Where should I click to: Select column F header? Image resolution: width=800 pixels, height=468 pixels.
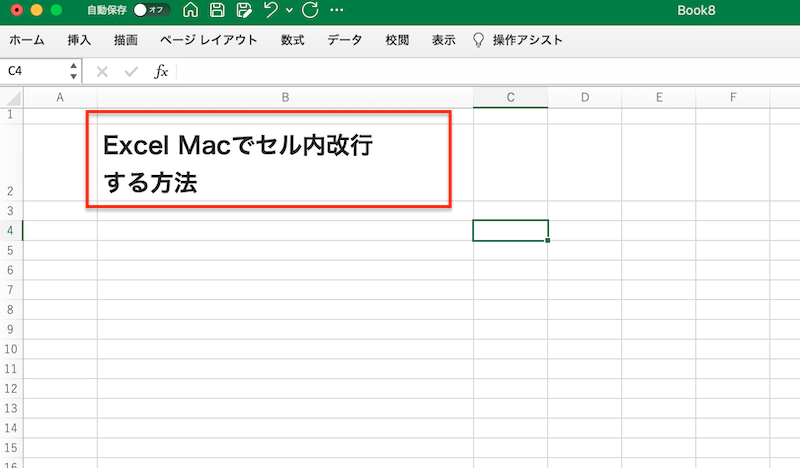pyautogui.click(x=733, y=97)
